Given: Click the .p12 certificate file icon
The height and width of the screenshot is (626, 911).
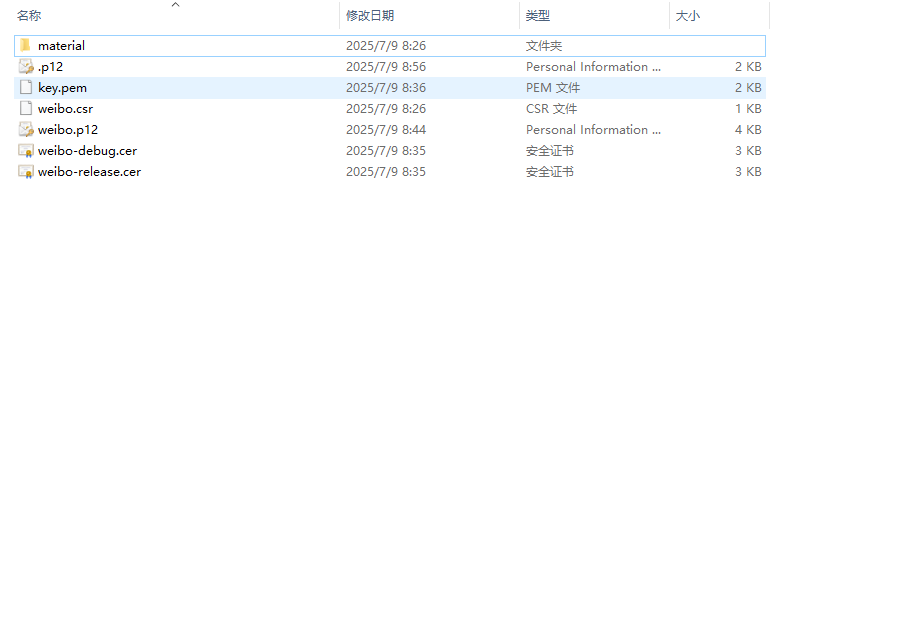Looking at the screenshot, I should [x=26, y=66].
